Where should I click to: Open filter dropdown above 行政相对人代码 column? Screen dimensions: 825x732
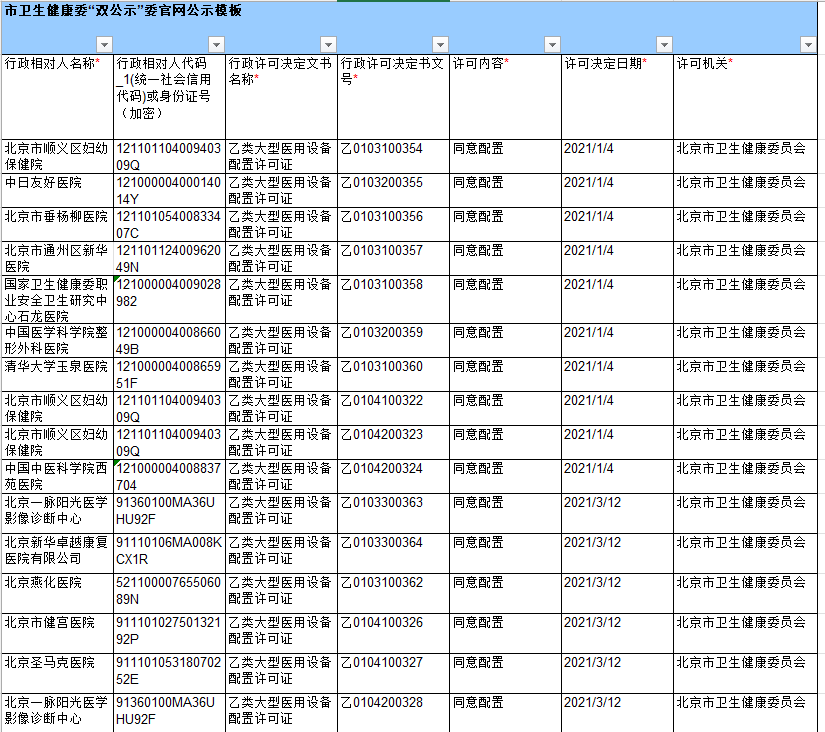click(x=216, y=45)
